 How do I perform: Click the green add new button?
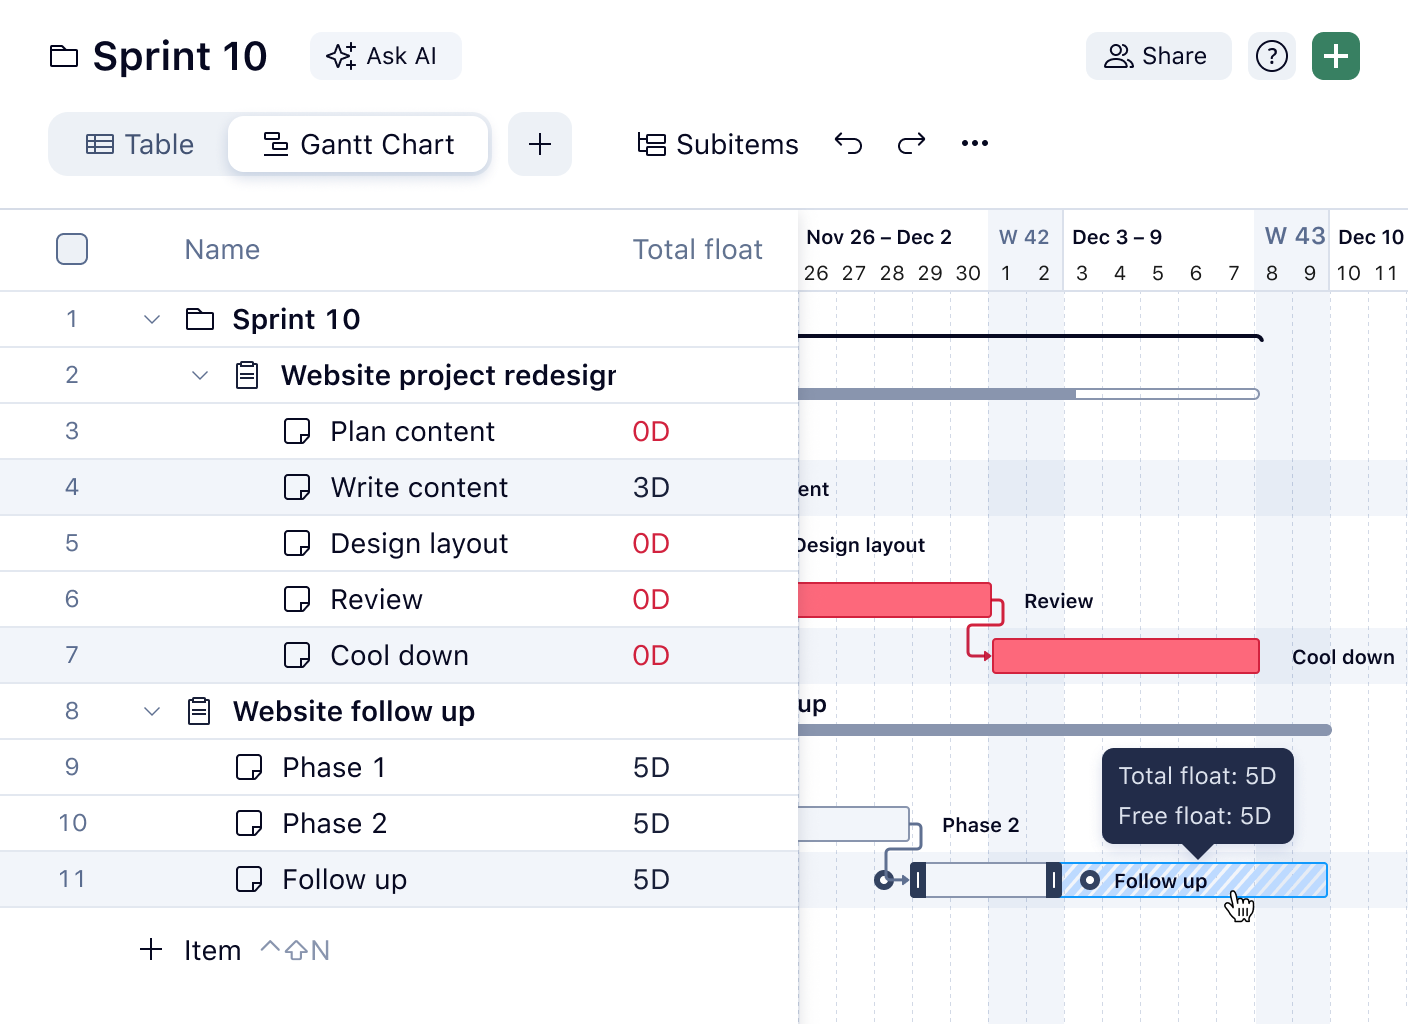click(1336, 56)
